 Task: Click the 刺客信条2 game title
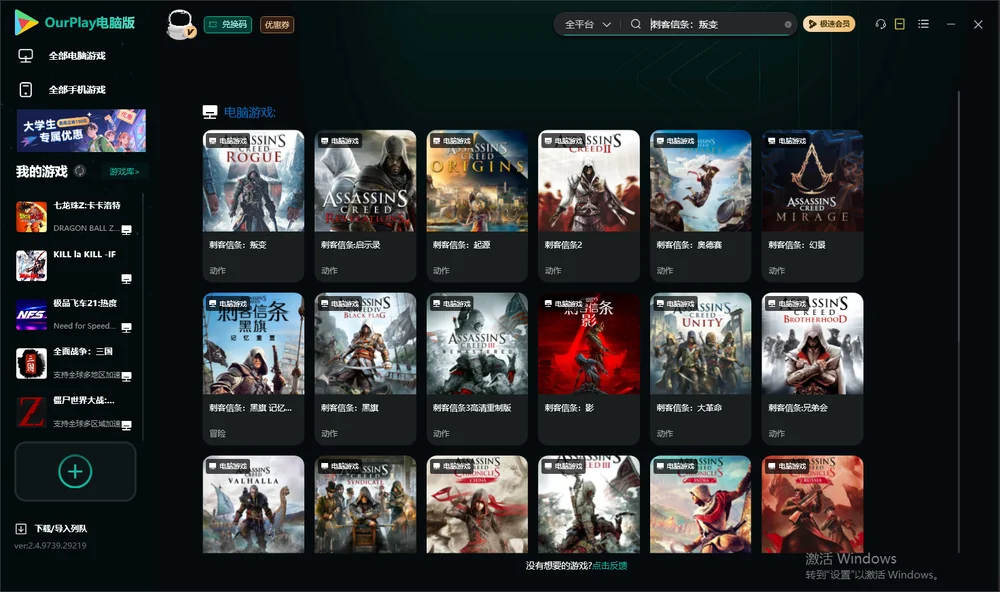(x=563, y=245)
